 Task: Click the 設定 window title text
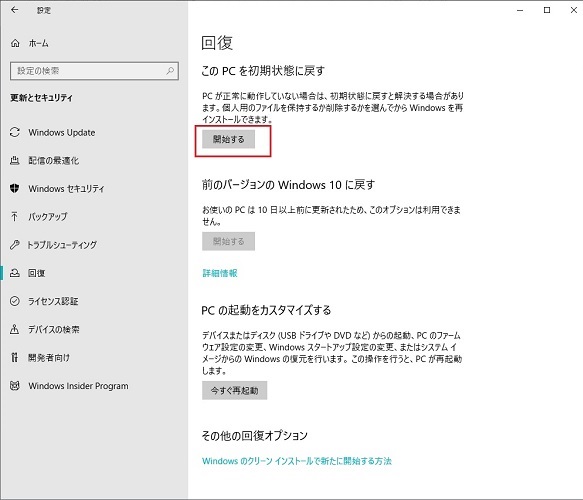[x=44, y=10]
